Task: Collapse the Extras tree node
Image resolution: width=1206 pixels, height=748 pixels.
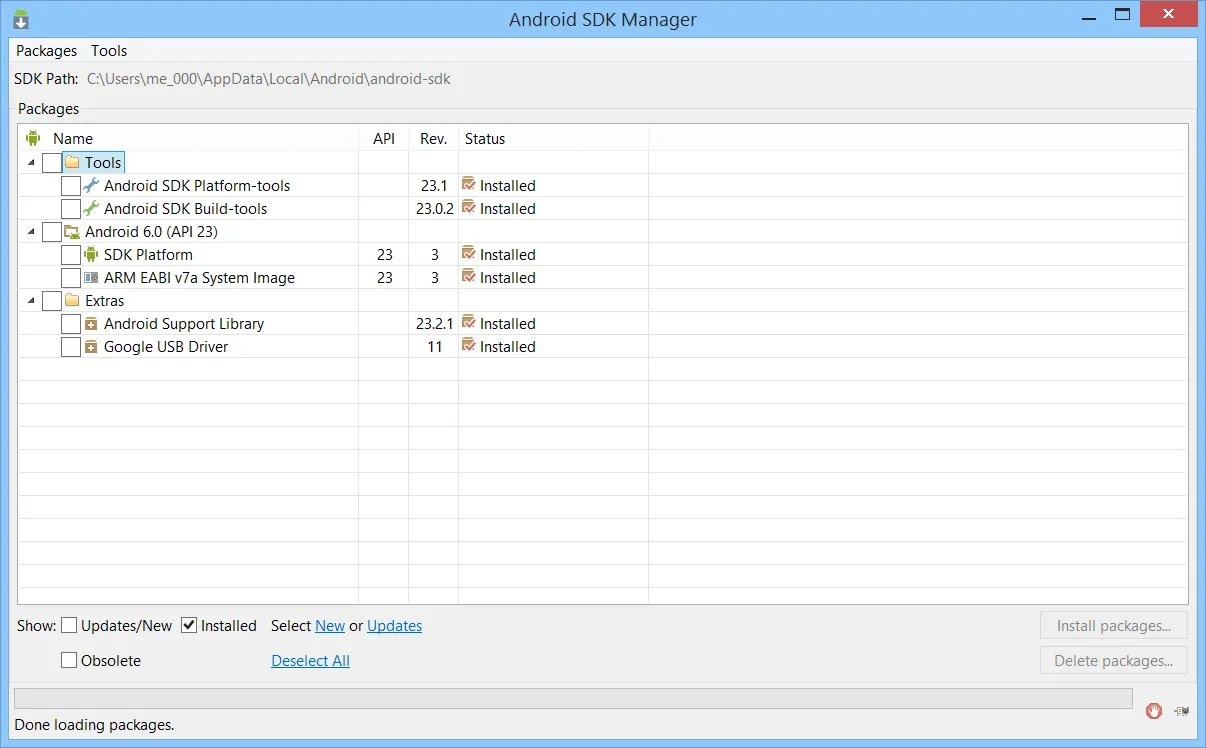Action: (x=31, y=300)
